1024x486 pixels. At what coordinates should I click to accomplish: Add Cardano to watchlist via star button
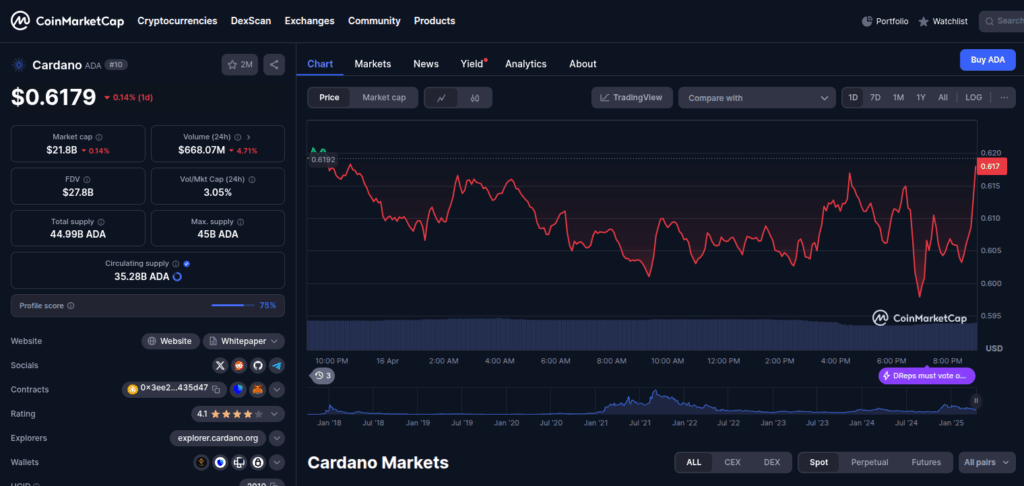point(240,65)
